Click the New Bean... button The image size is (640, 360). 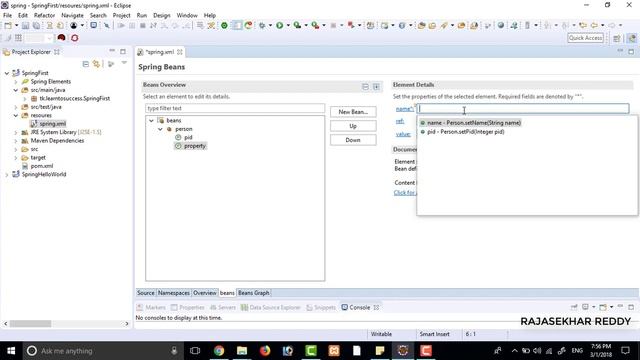tap(353, 112)
